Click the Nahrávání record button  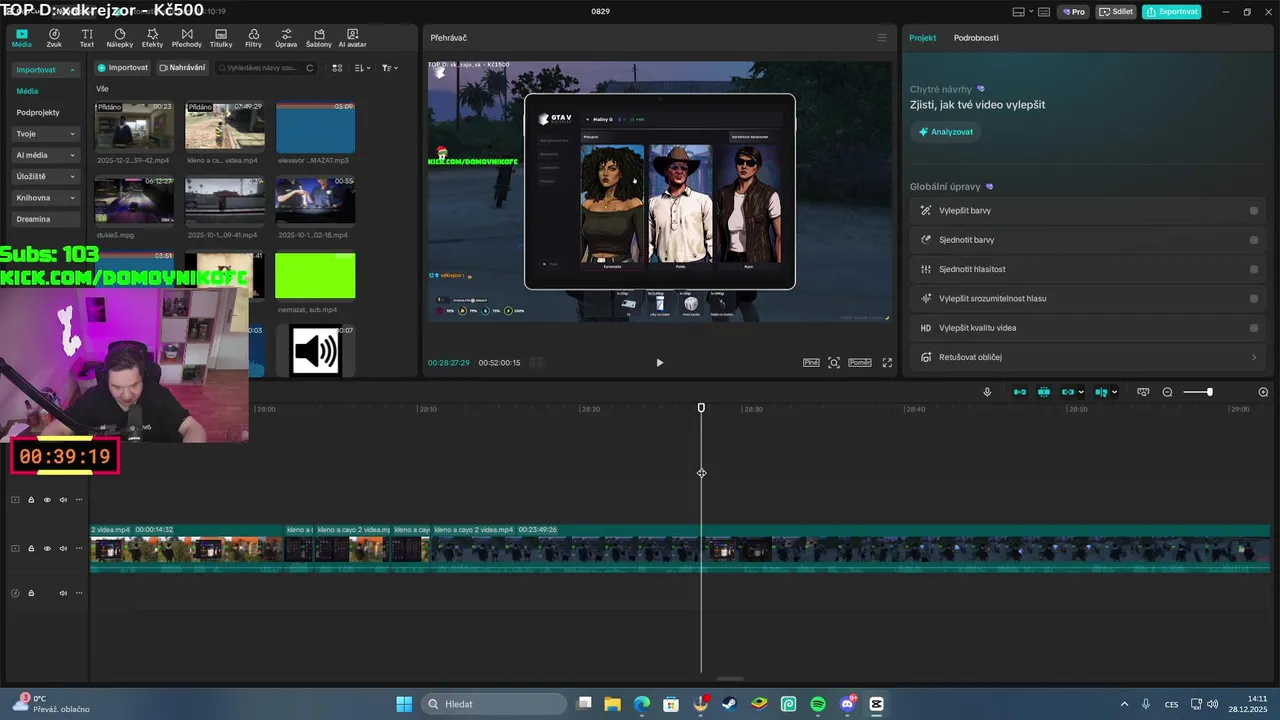click(182, 68)
